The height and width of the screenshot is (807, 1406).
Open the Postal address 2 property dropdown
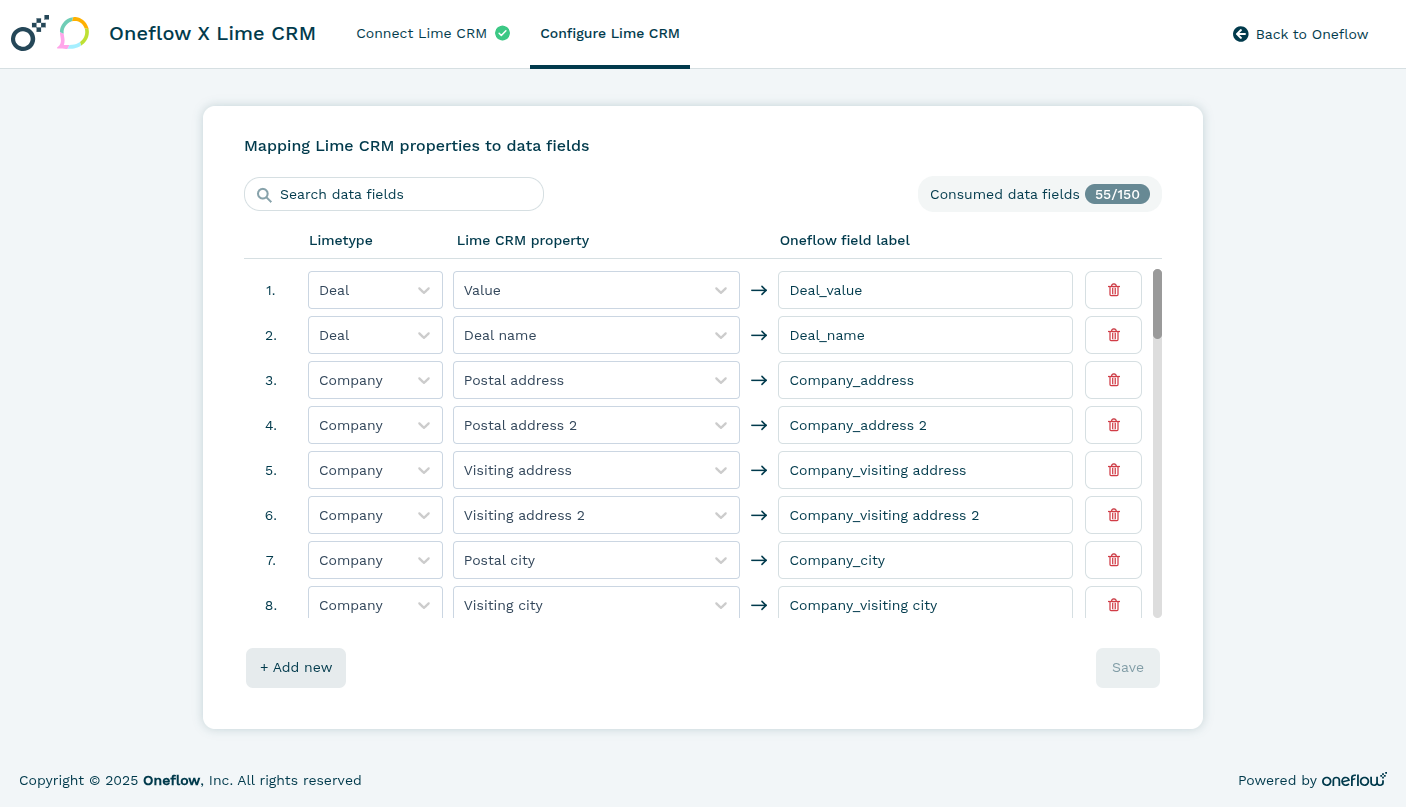coord(596,425)
